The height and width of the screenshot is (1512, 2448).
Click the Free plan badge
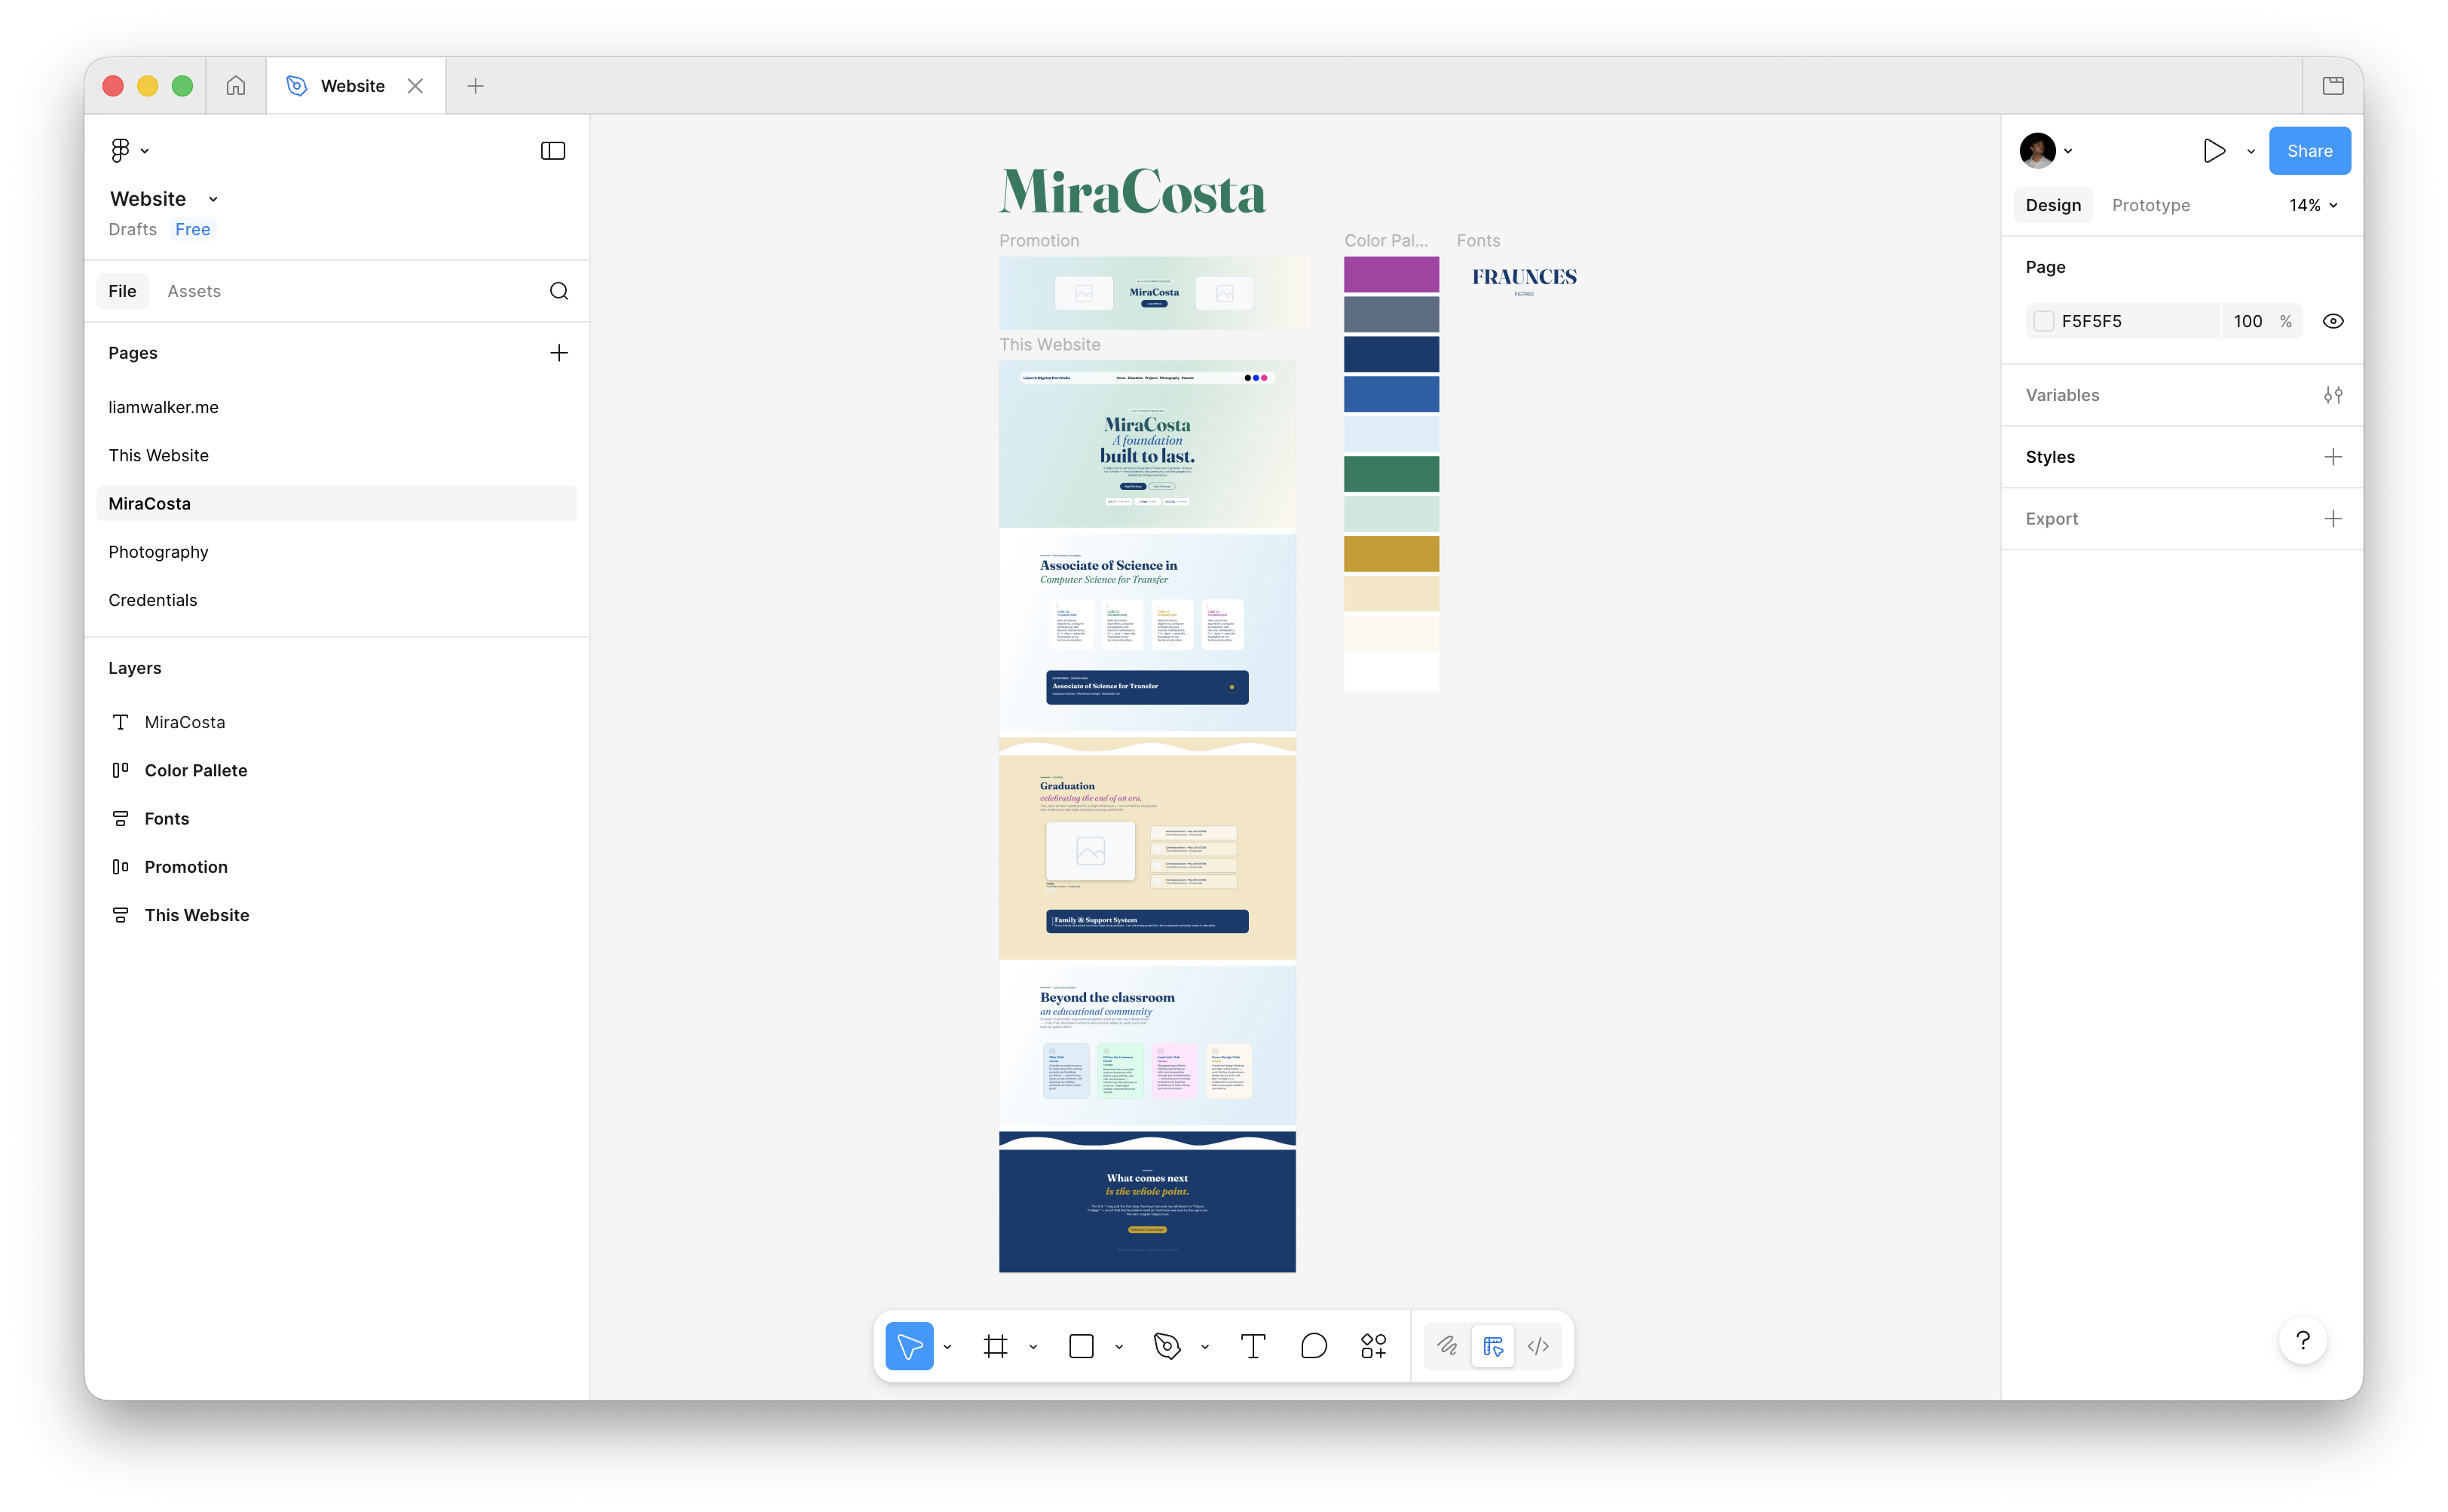pos(193,229)
